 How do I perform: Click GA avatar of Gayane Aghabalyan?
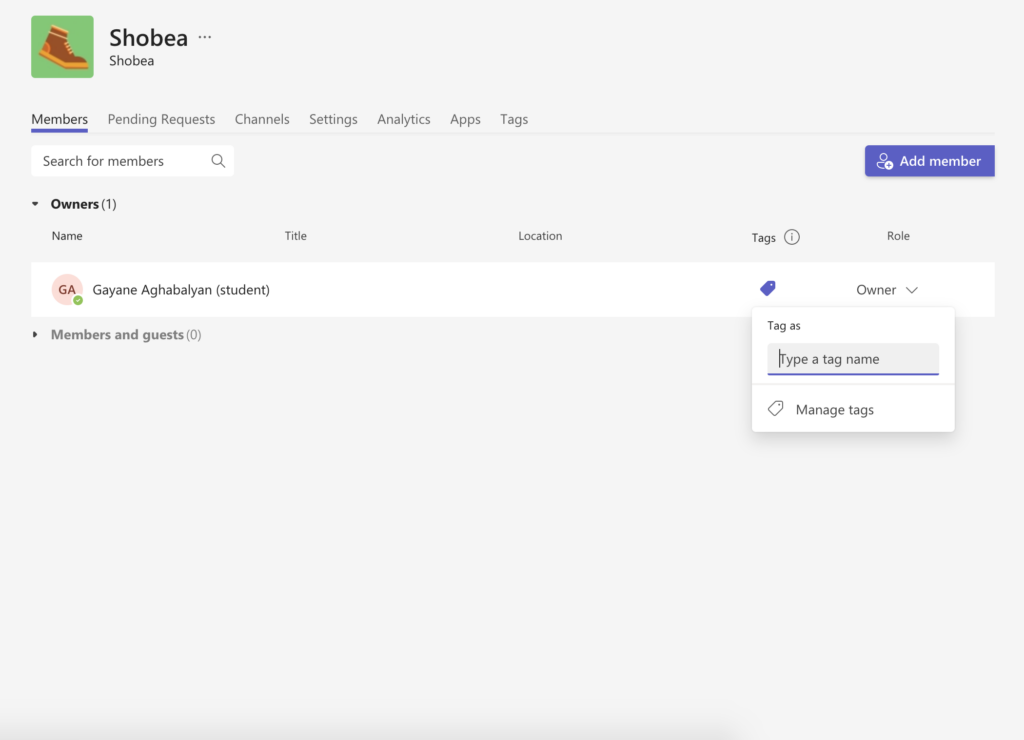click(67, 289)
